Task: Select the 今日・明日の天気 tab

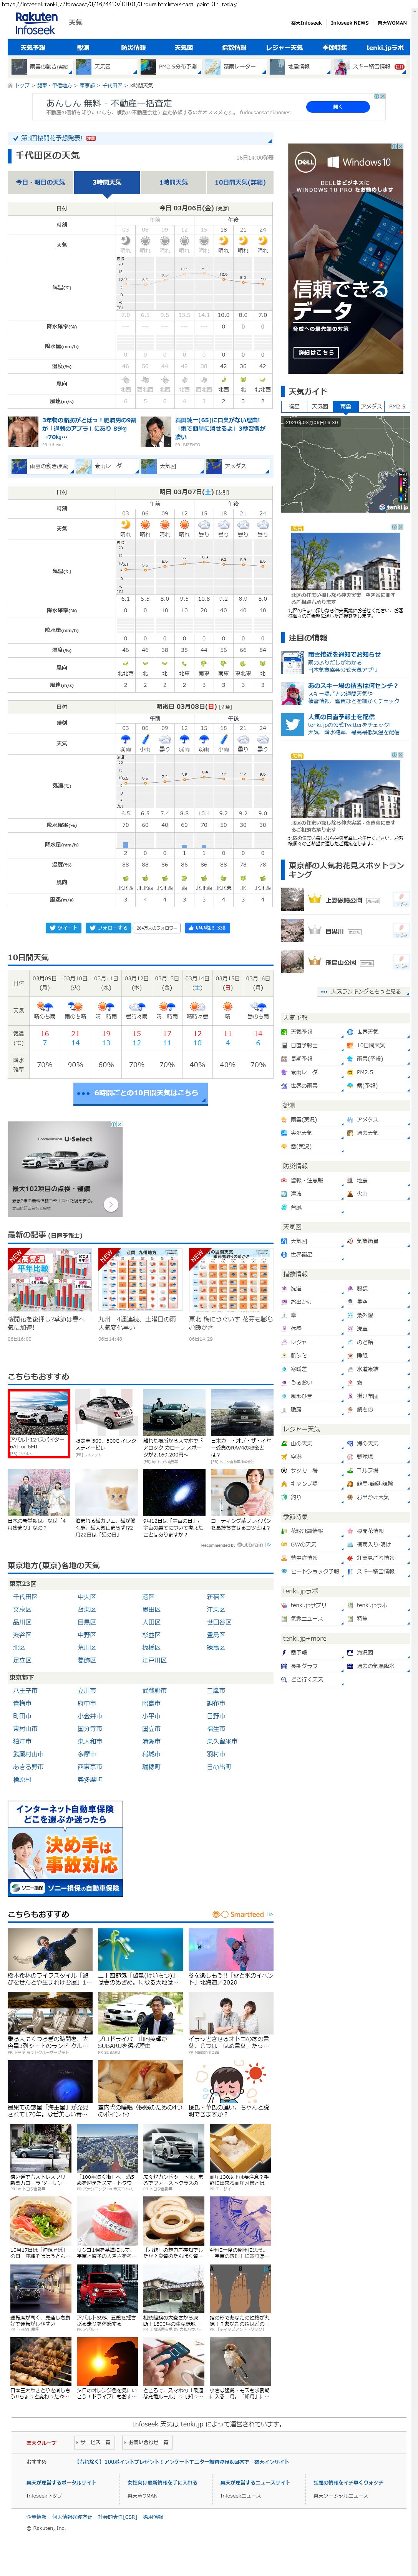Action: (40, 182)
